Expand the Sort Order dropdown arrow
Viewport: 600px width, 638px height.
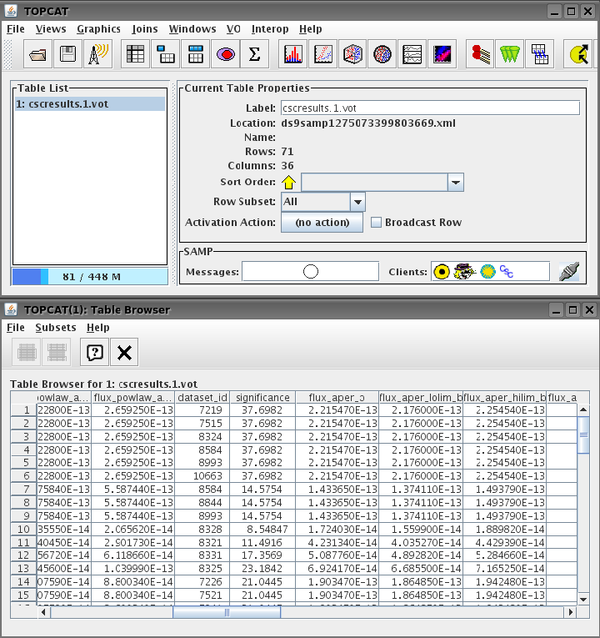pos(456,182)
